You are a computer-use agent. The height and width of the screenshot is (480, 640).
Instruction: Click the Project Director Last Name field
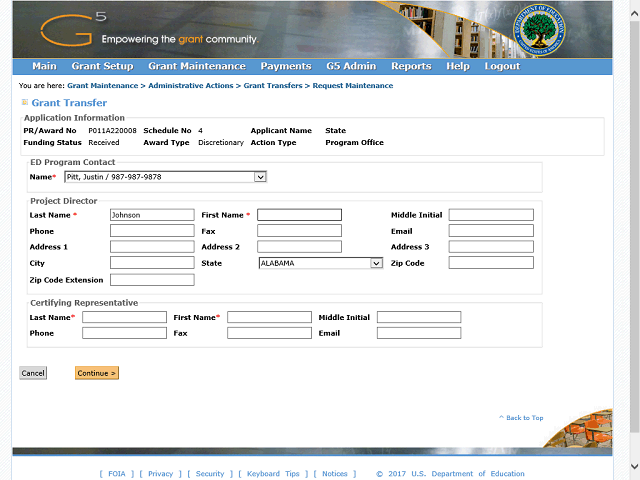pyautogui.click(x=151, y=215)
